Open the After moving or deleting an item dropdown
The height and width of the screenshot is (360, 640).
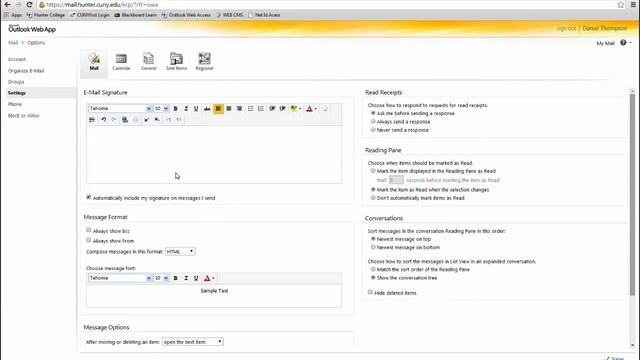[x=193, y=342]
